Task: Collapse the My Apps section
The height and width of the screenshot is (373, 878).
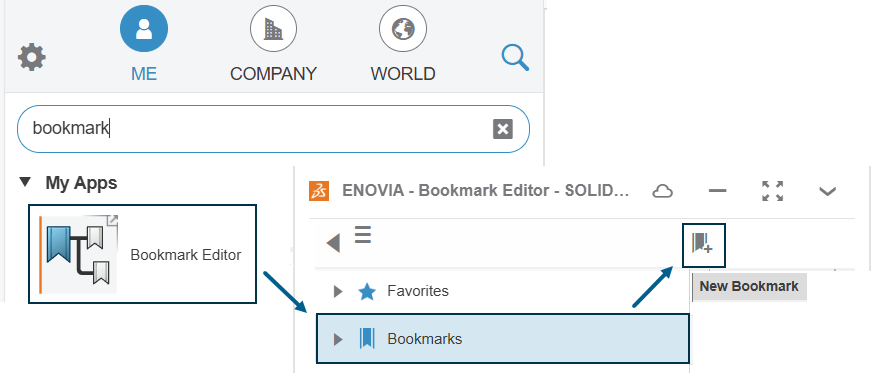Action: point(25,182)
